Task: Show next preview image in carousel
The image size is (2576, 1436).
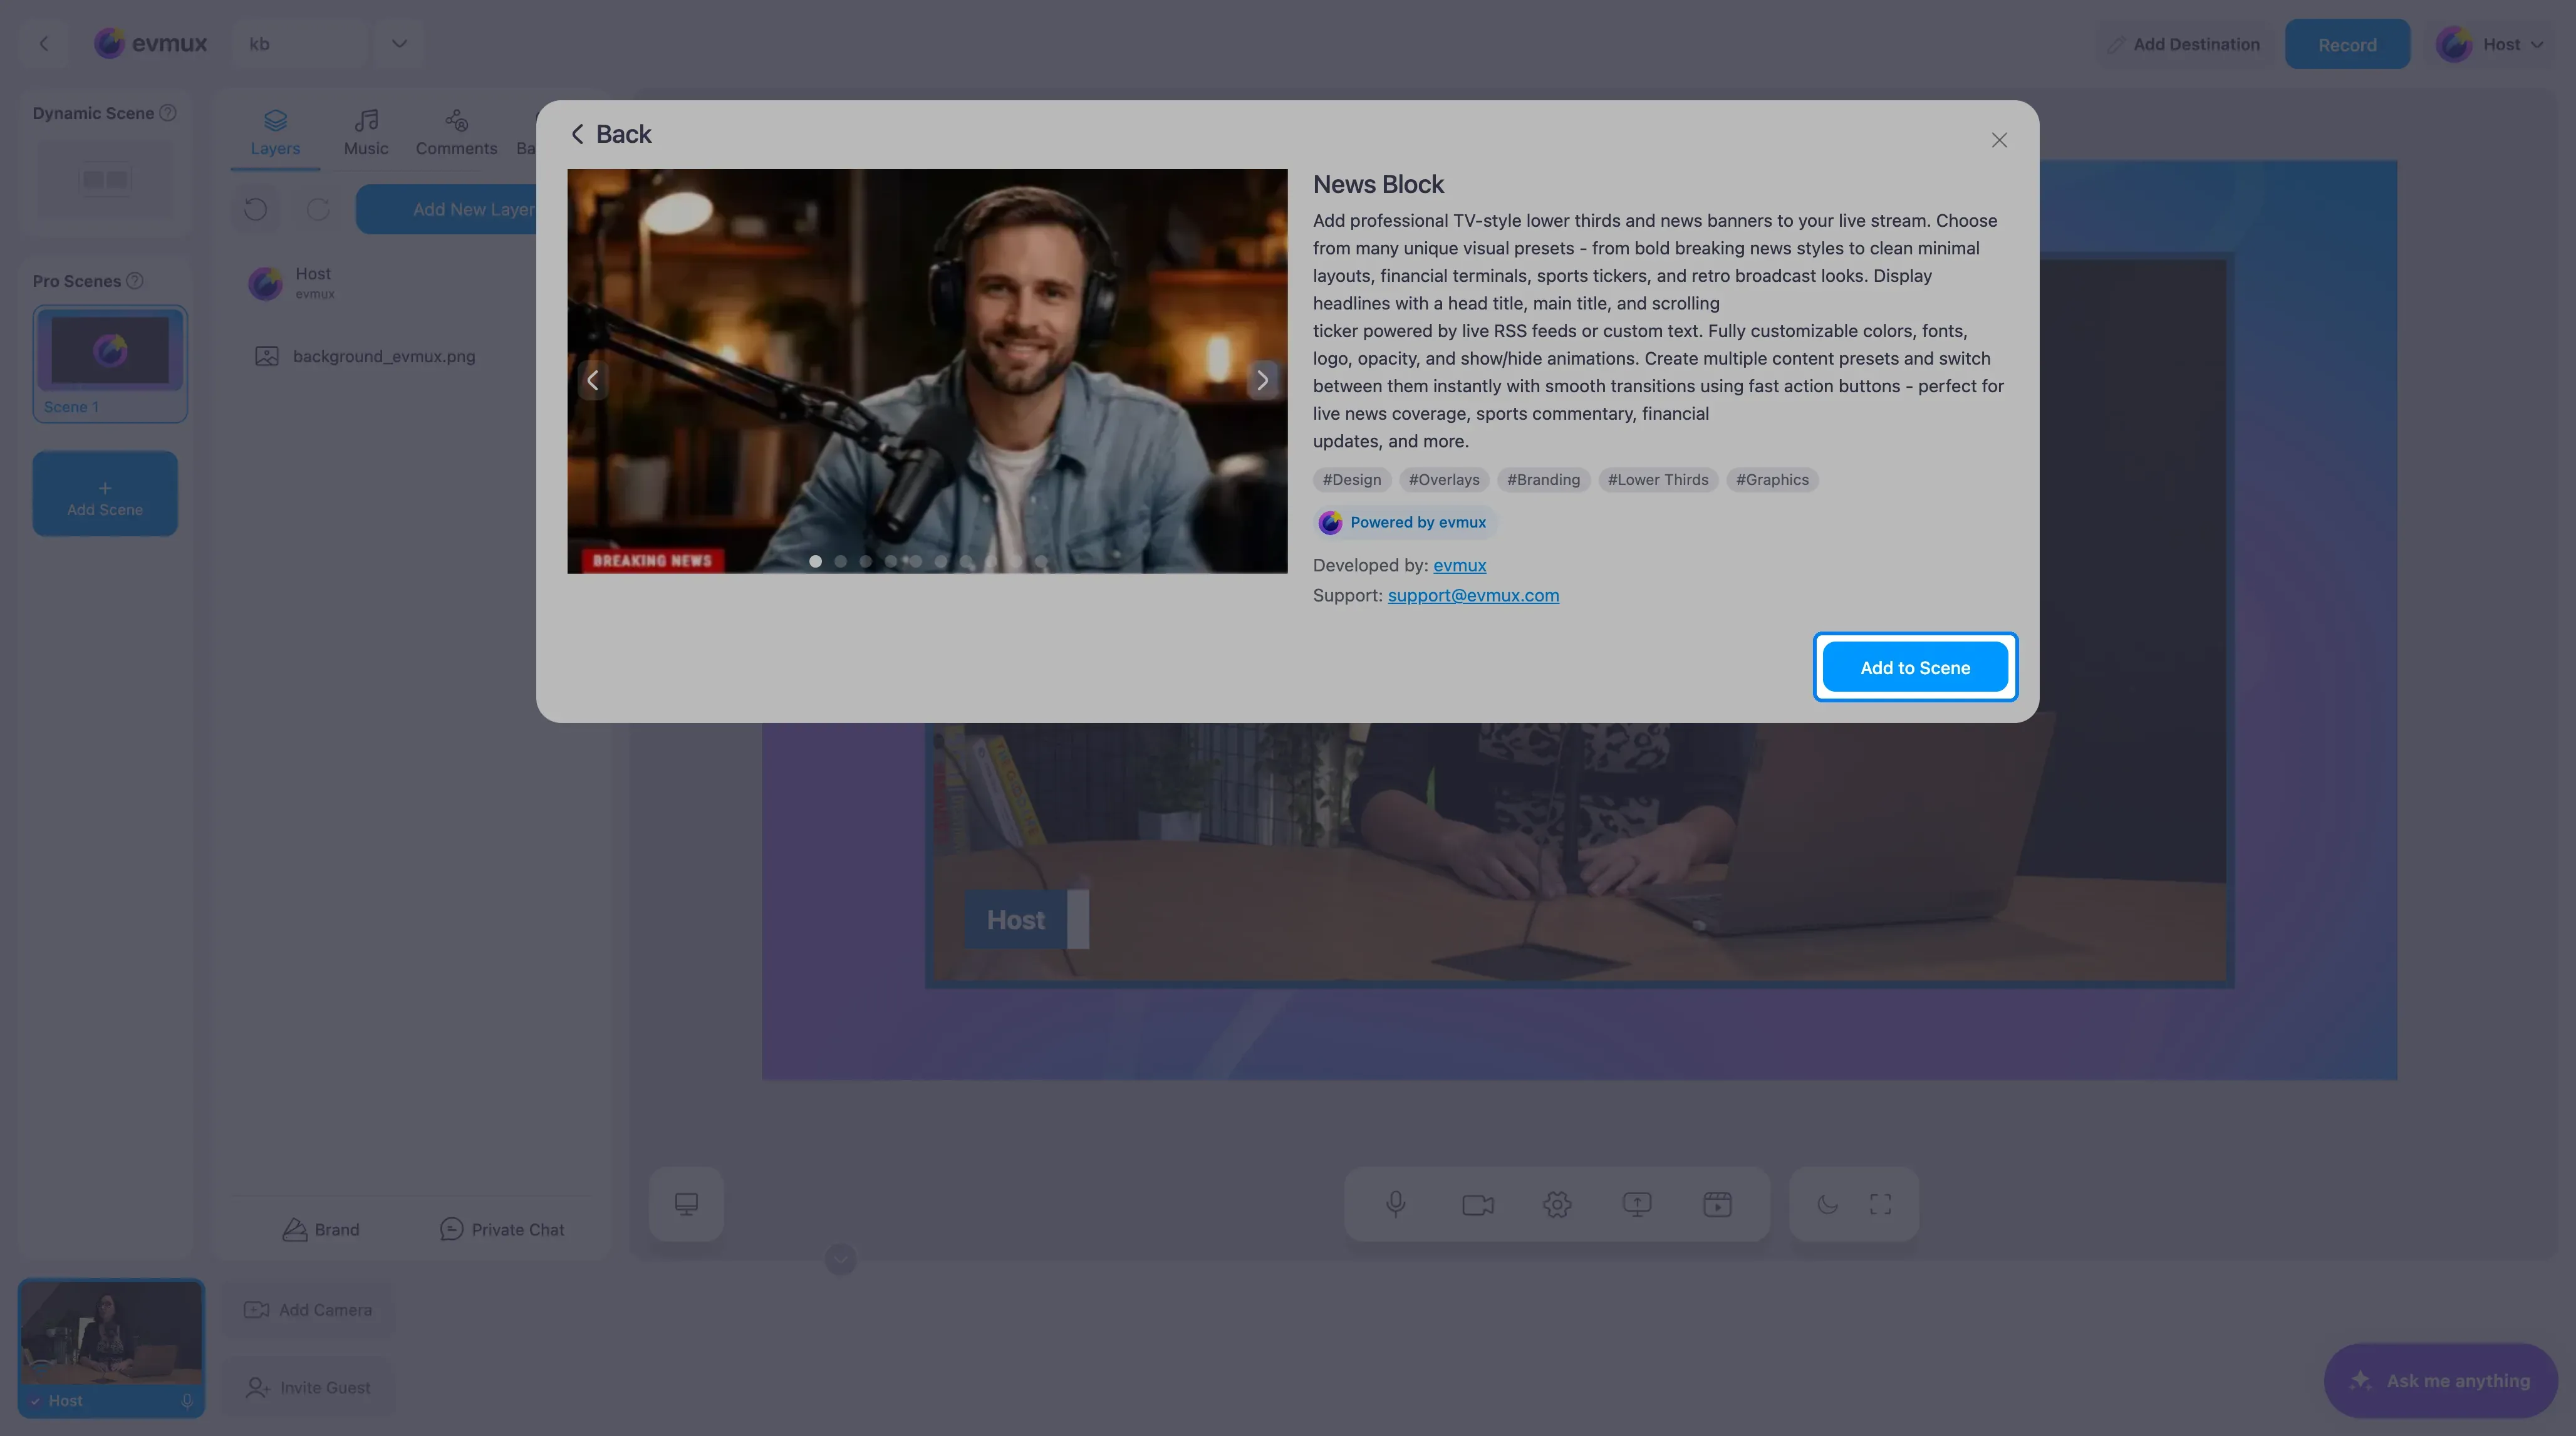Action: [x=1262, y=380]
